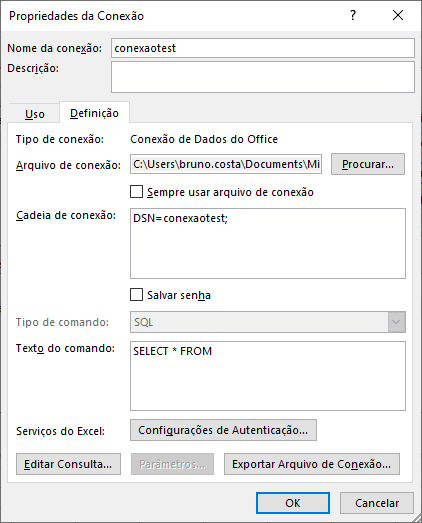Click the Texto do comando text area
Image resolution: width=422 pixels, height=523 pixels.
[268, 376]
